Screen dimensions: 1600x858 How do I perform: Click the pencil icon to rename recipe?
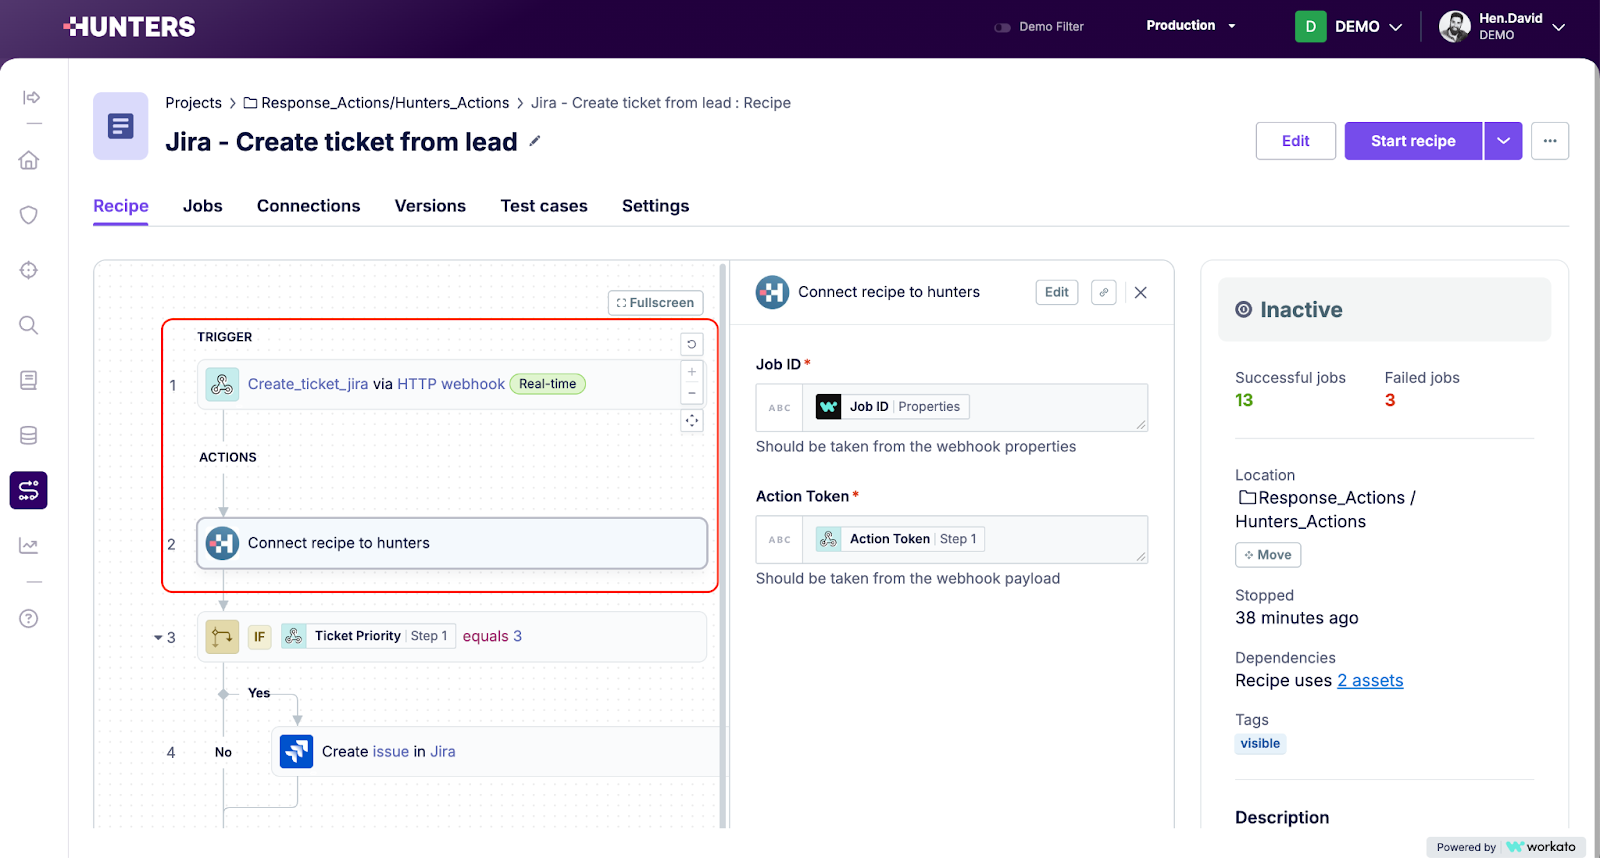pos(535,141)
